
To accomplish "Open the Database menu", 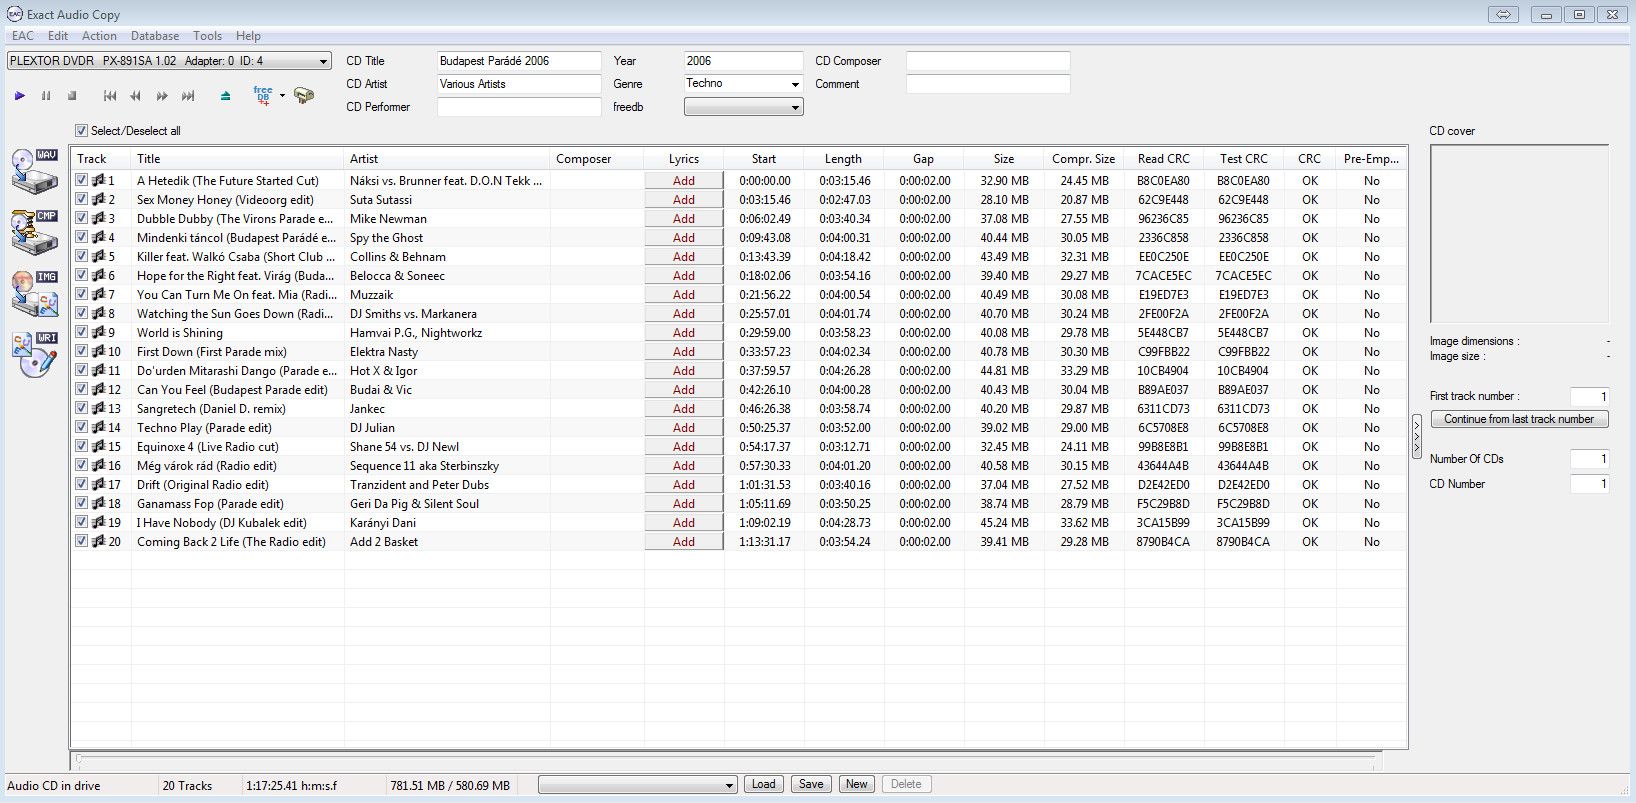I will coord(155,36).
